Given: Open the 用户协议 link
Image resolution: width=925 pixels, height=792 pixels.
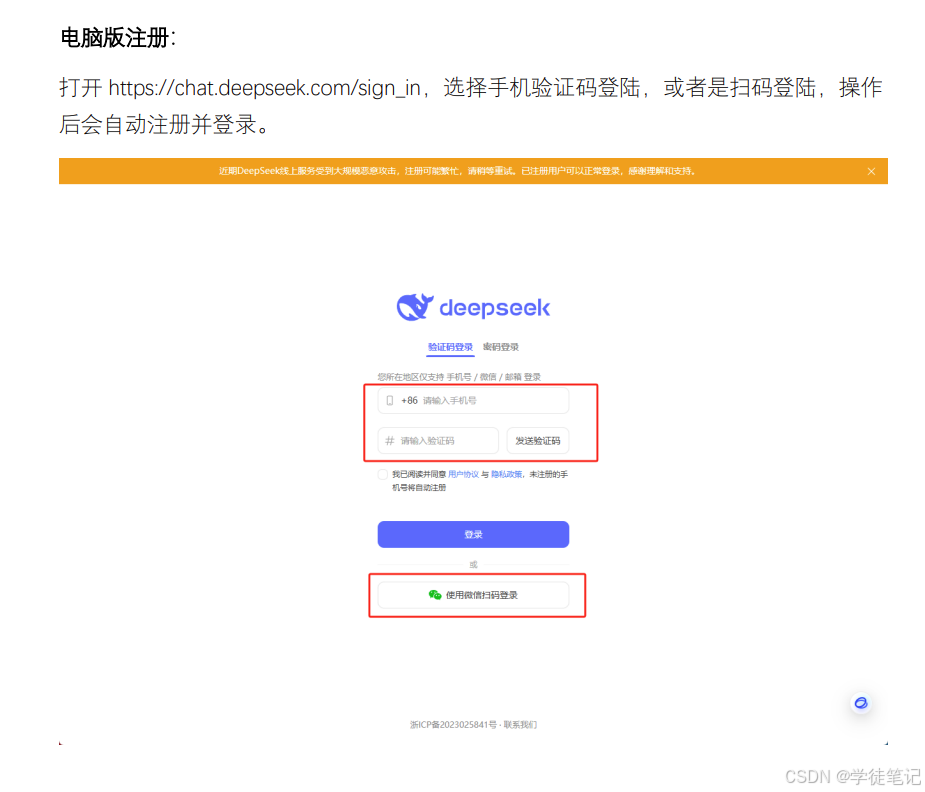Looking at the screenshot, I should pos(464,474).
